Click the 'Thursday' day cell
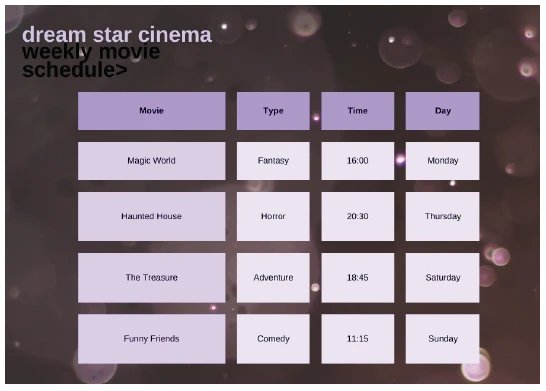546x391 pixels. (442, 216)
